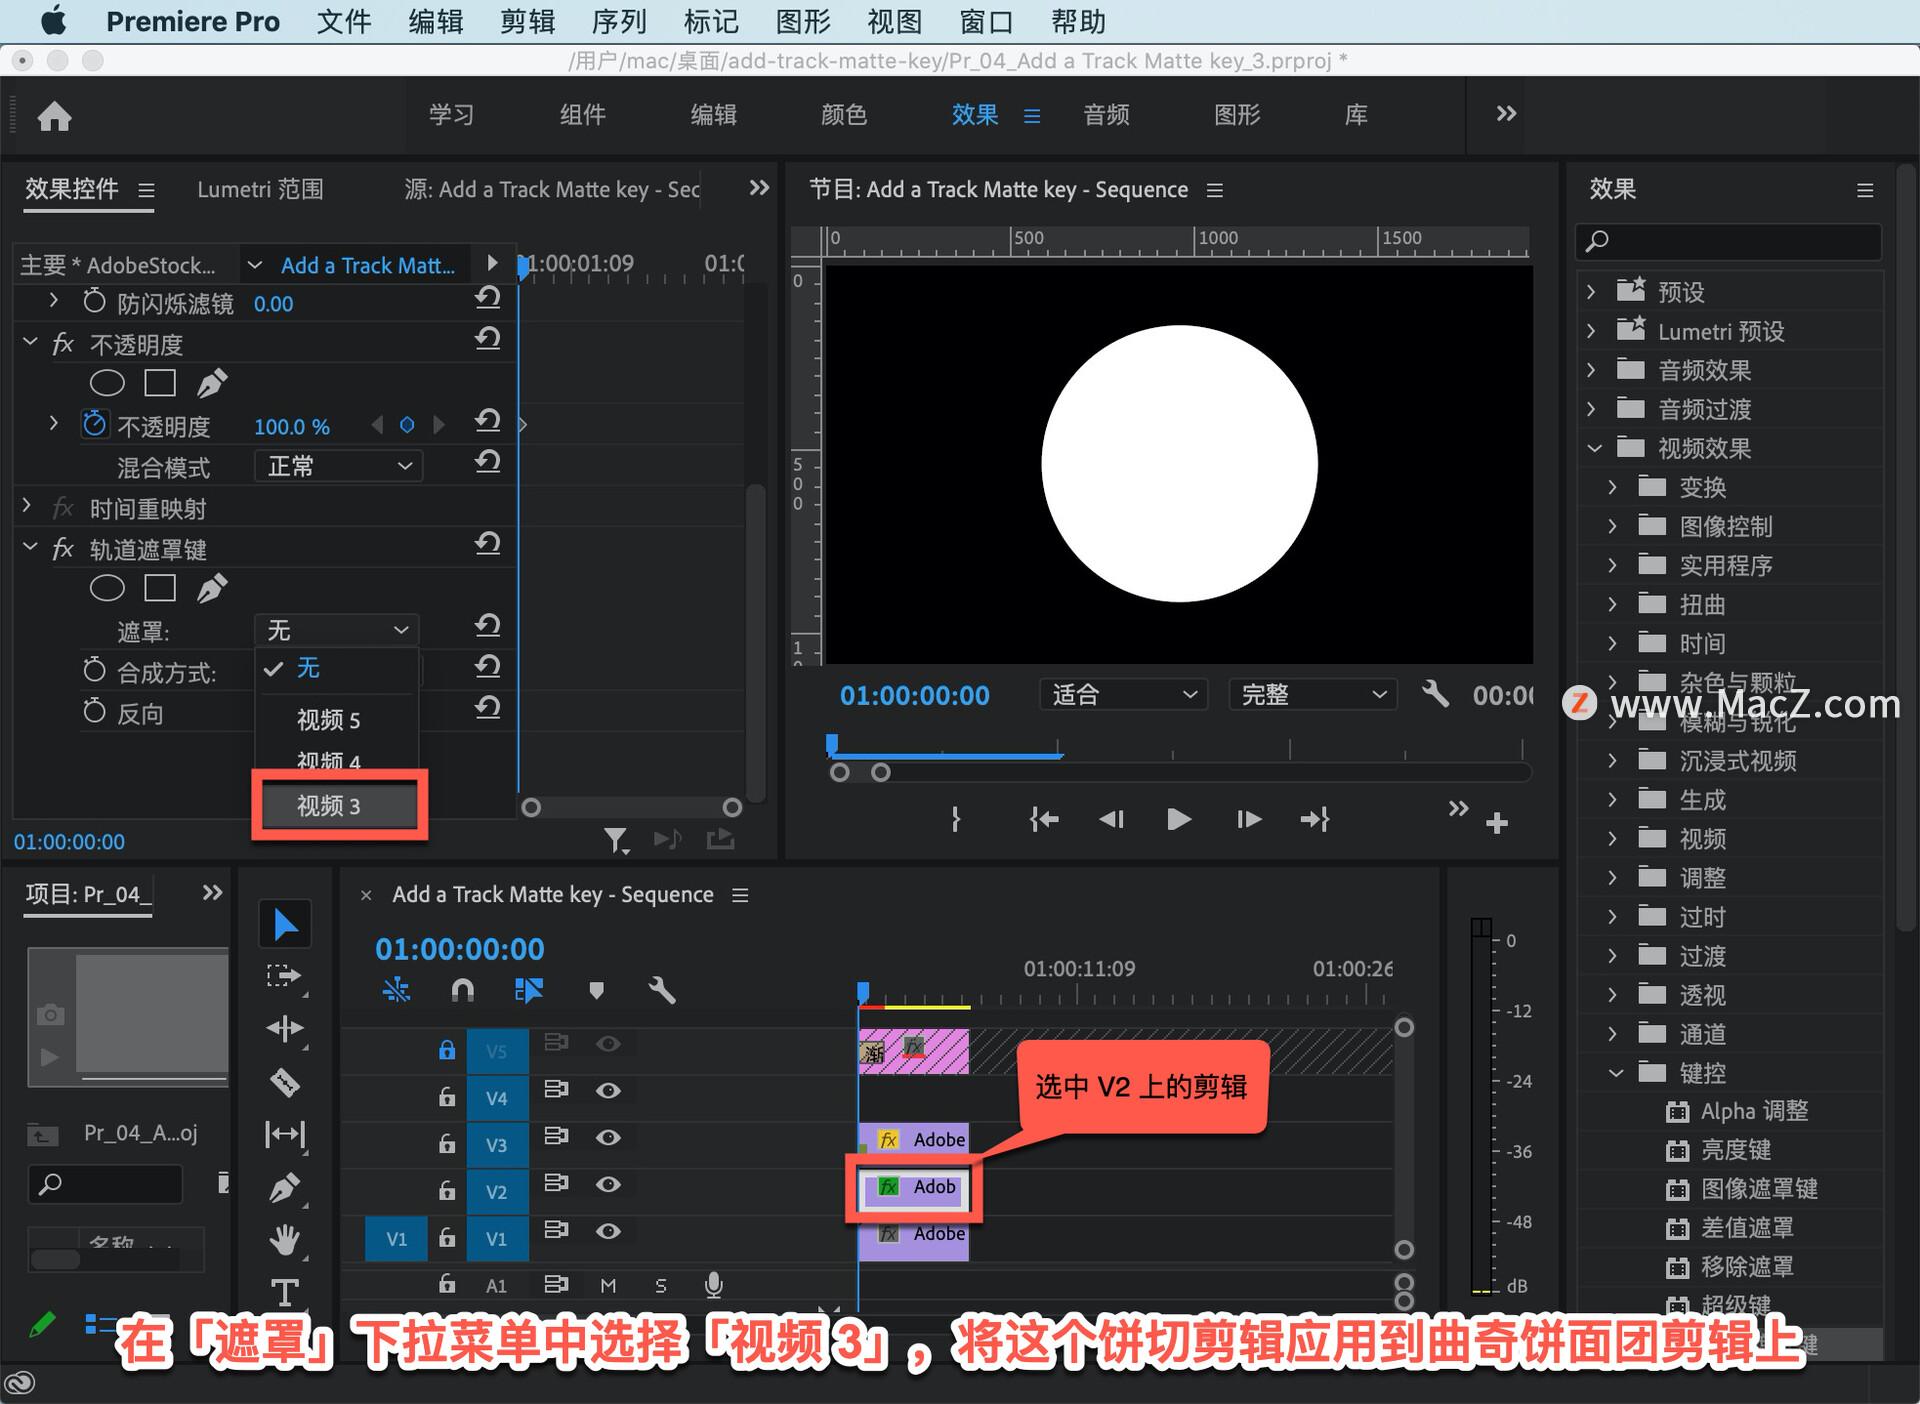The width and height of the screenshot is (1920, 1404).
Task: Select the Hand tool
Action: coord(285,1240)
